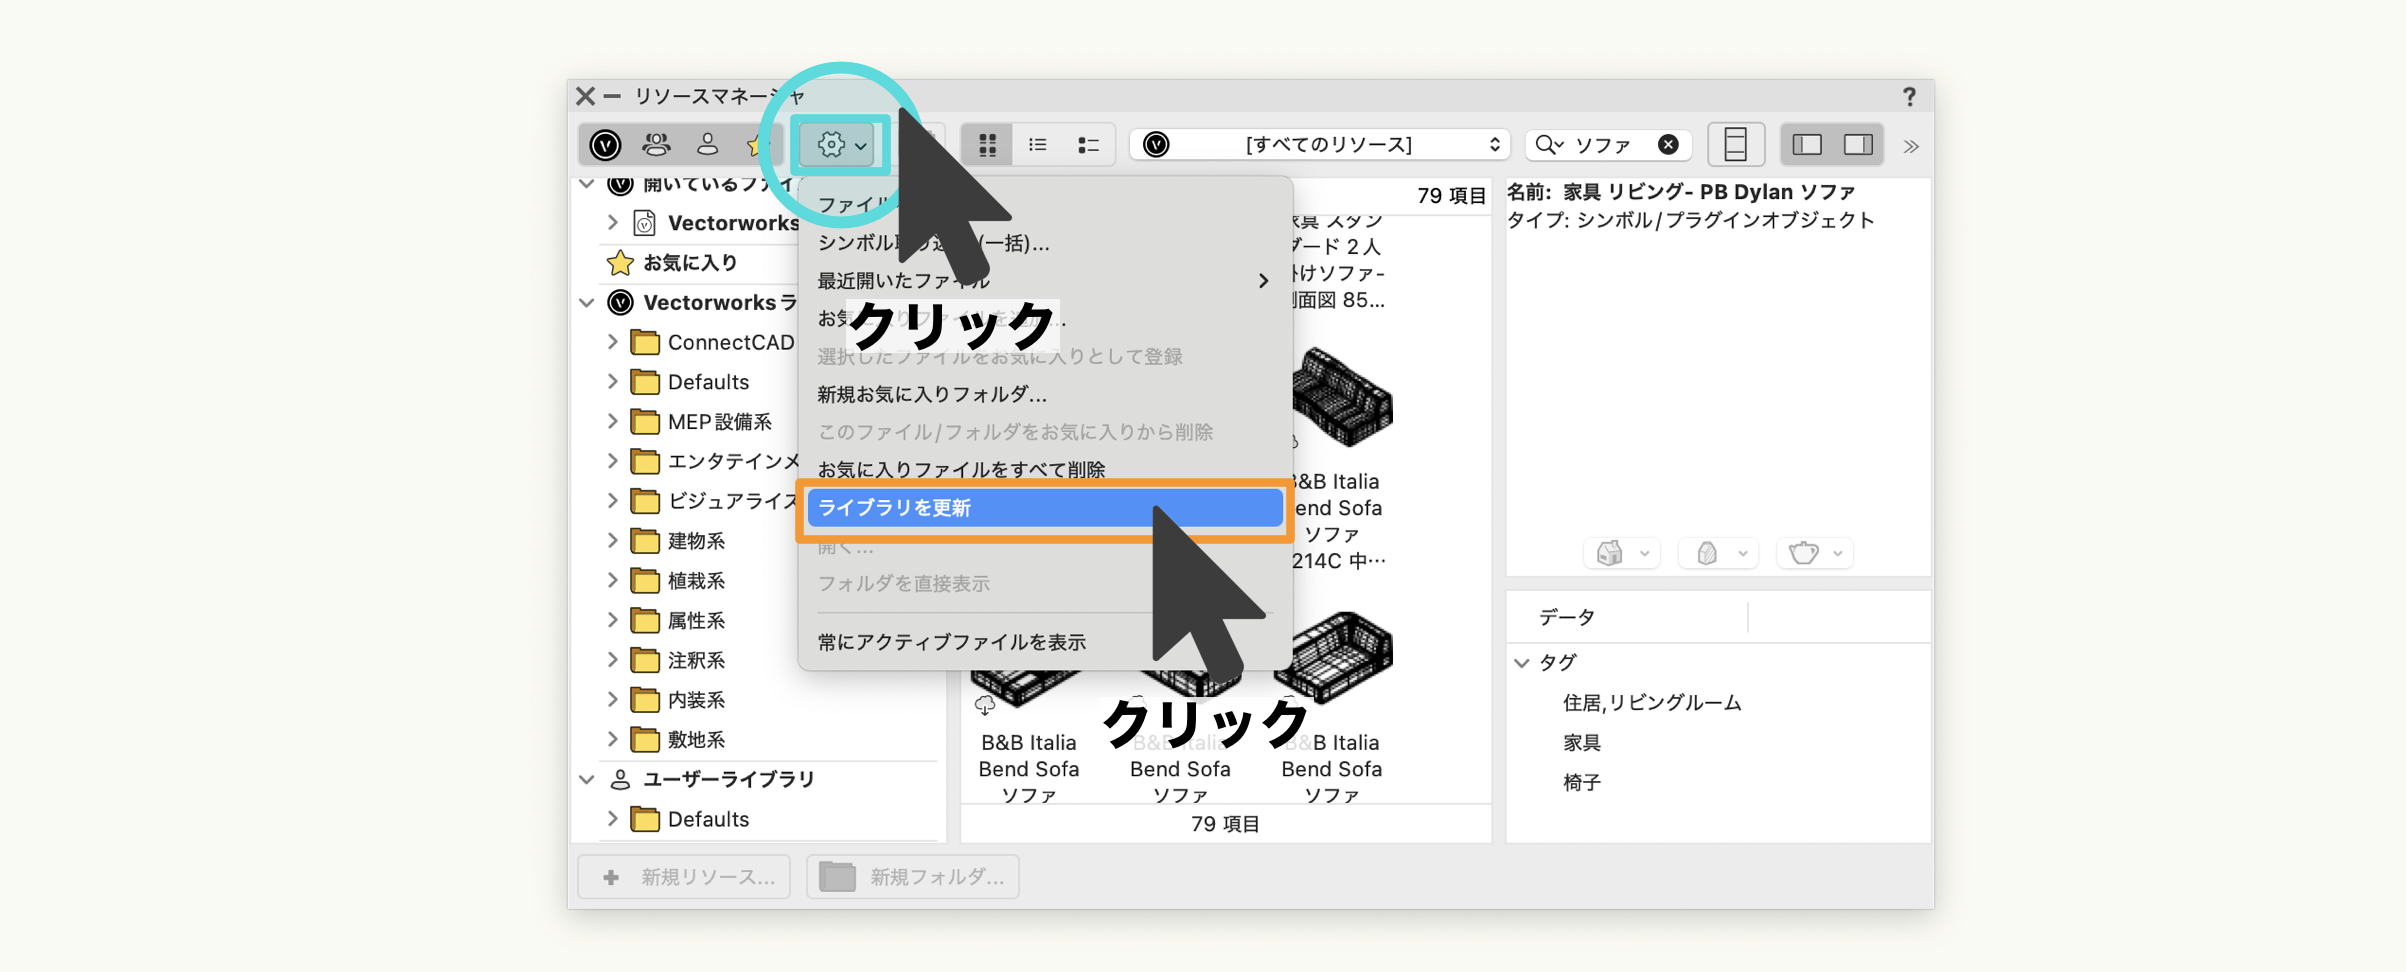The width and height of the screenshot is (2406, 972).
Task: Open the help question mark
Action: [x=1909, y=96]
